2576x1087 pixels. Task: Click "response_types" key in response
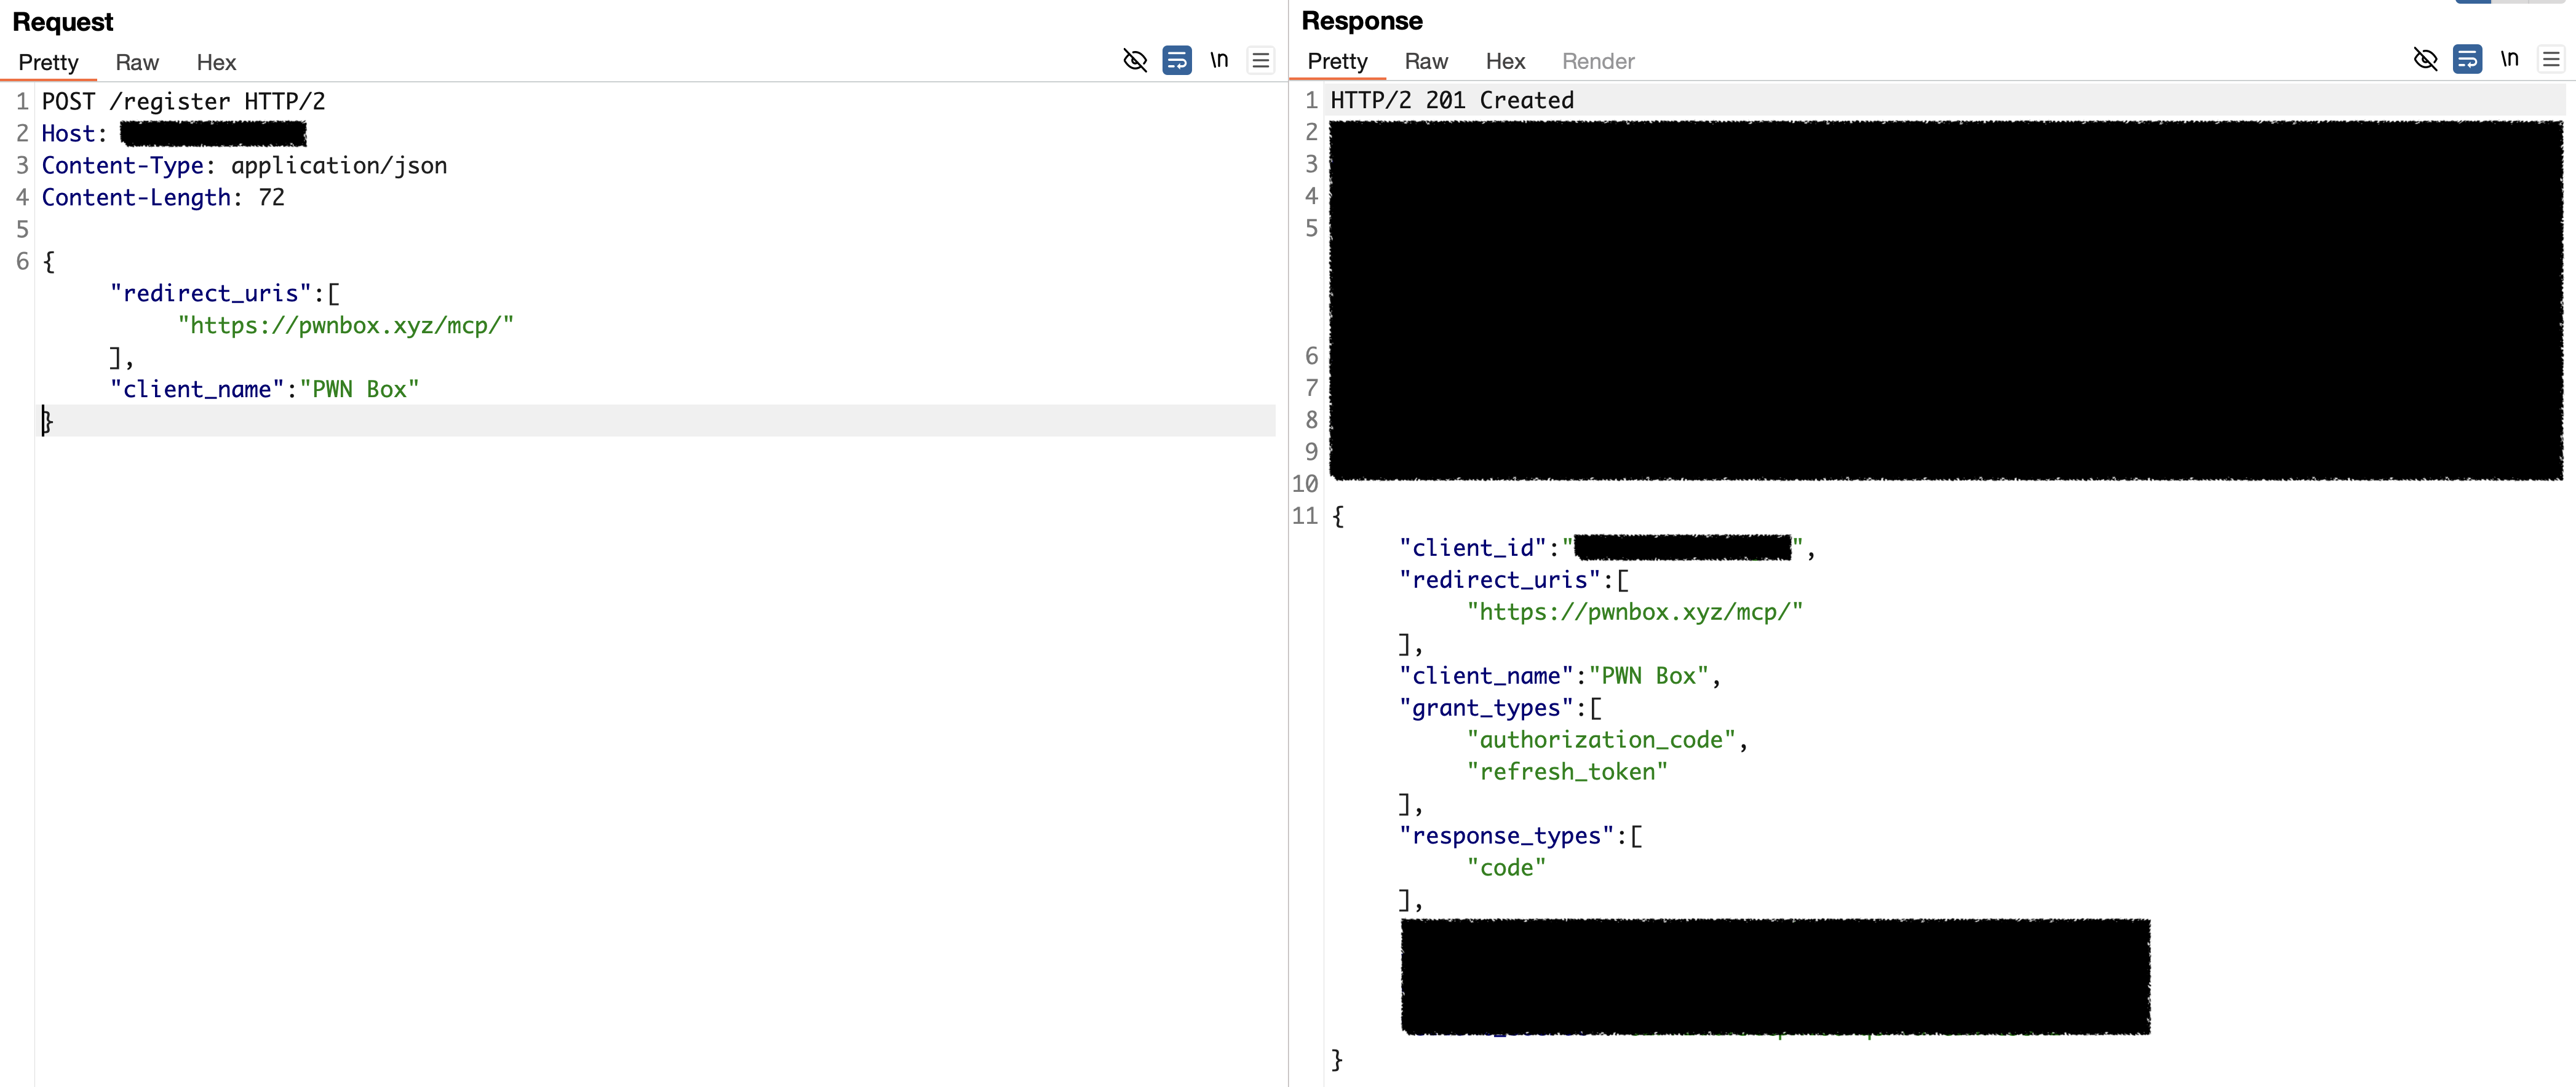tap(1506, 836)
